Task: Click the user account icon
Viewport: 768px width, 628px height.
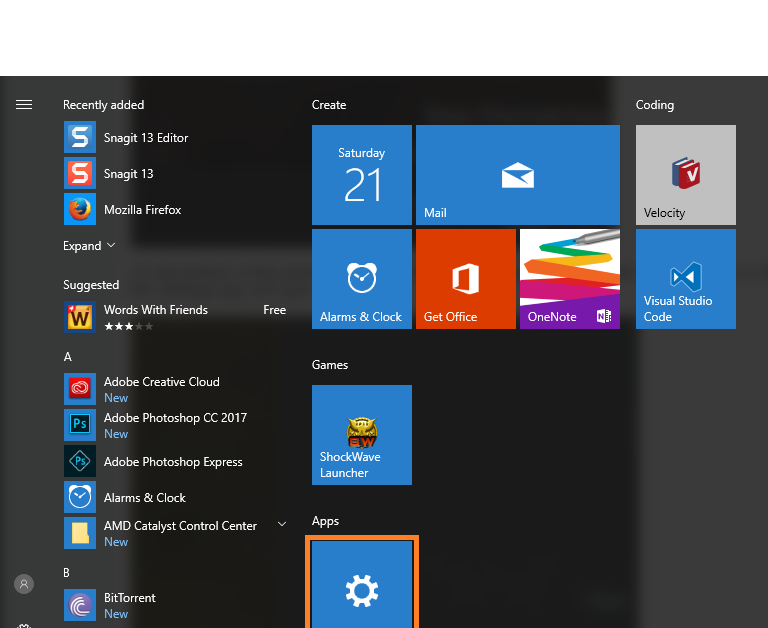Action: point(24,584)
